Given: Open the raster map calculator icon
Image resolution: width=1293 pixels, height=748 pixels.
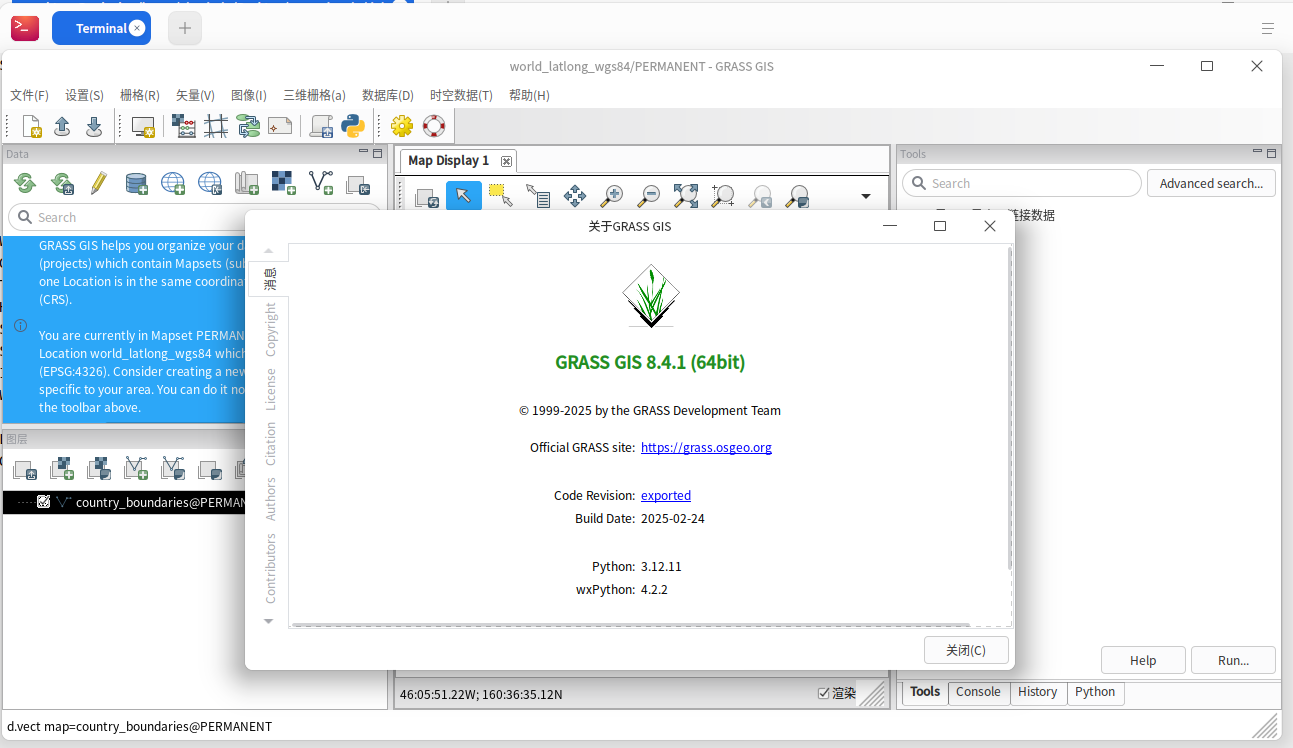Looking at the screenshot, I should pyautogui.click(x=184, y=126).
